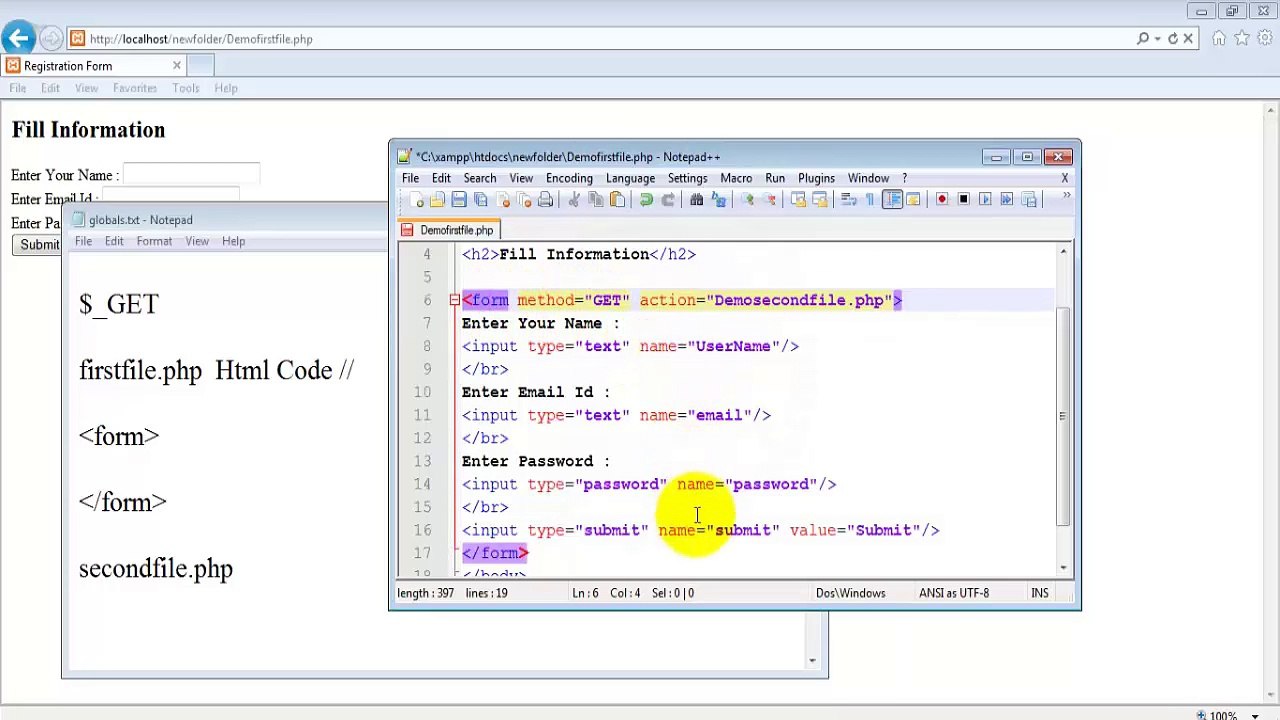Open the IE address bar search dropdown arrow
This screenshot has width=1280, height=720.
(1158, 39)
